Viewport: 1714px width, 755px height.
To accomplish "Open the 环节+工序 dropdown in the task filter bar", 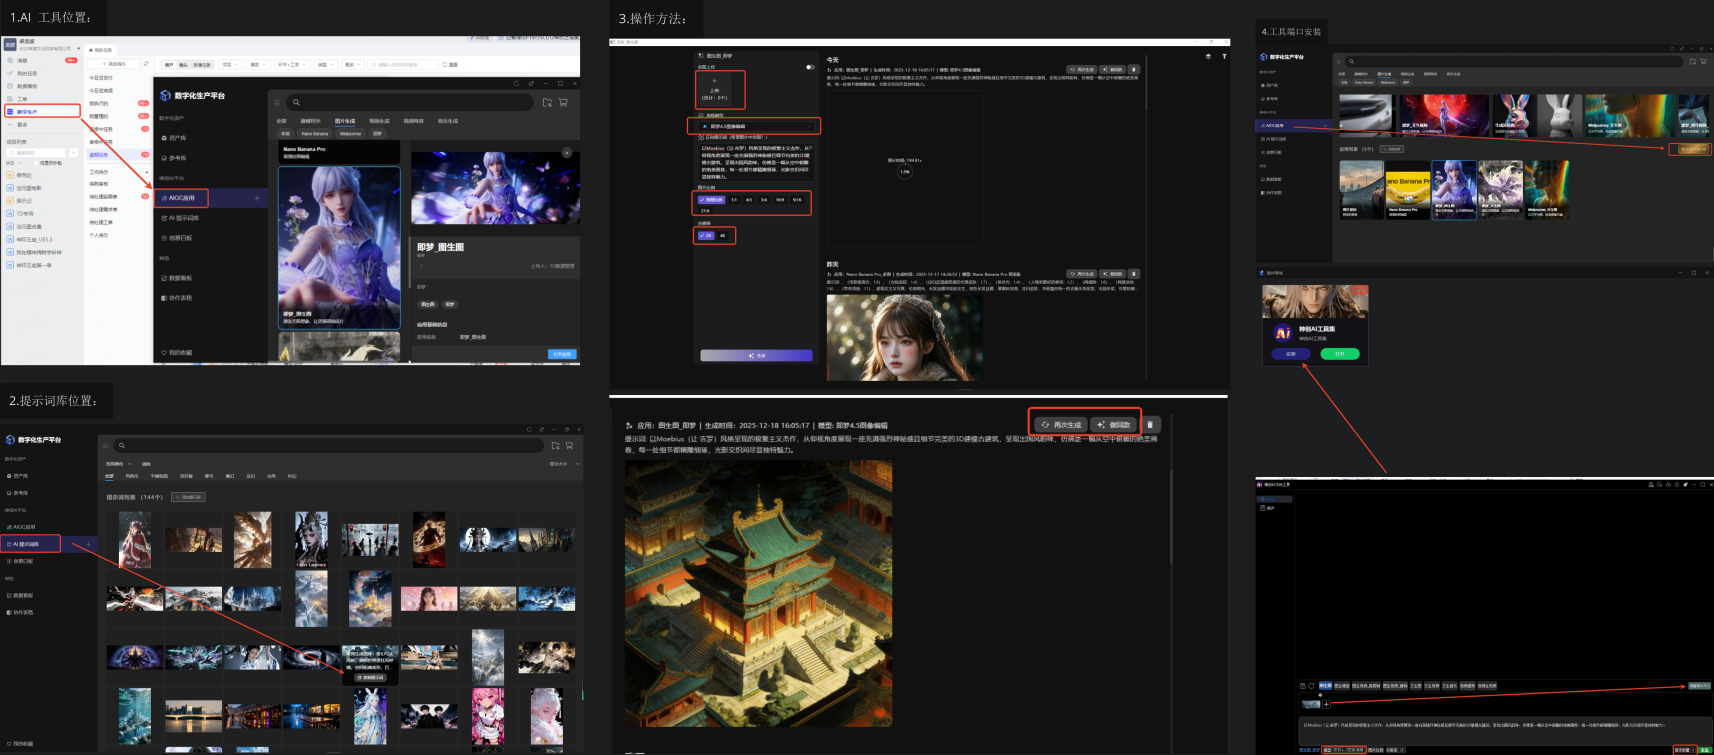I will click(291, 64).
